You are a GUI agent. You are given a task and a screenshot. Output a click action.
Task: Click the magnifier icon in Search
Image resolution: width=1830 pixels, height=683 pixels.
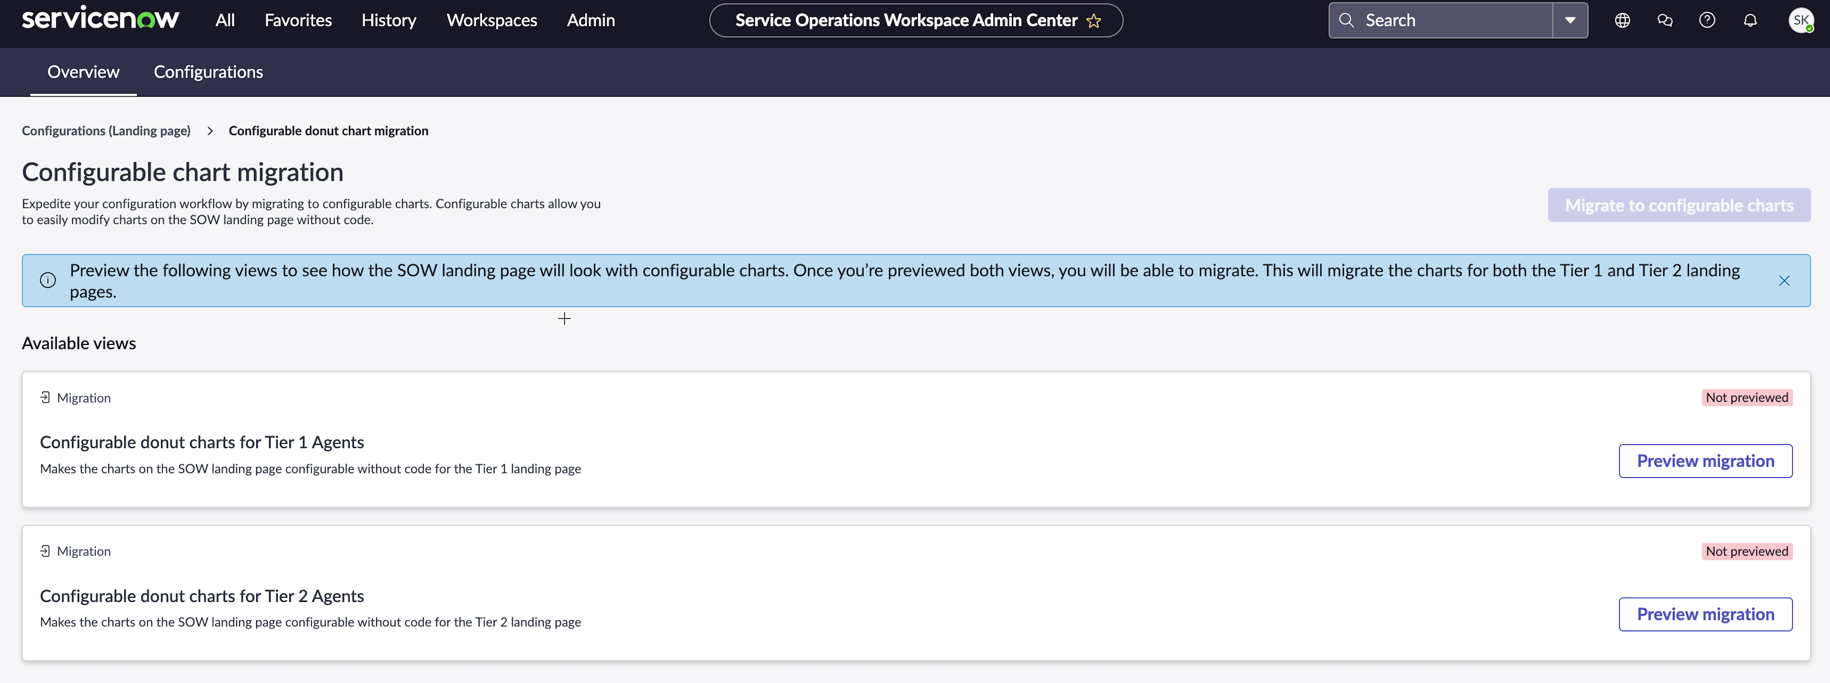tap(1346, 20)
